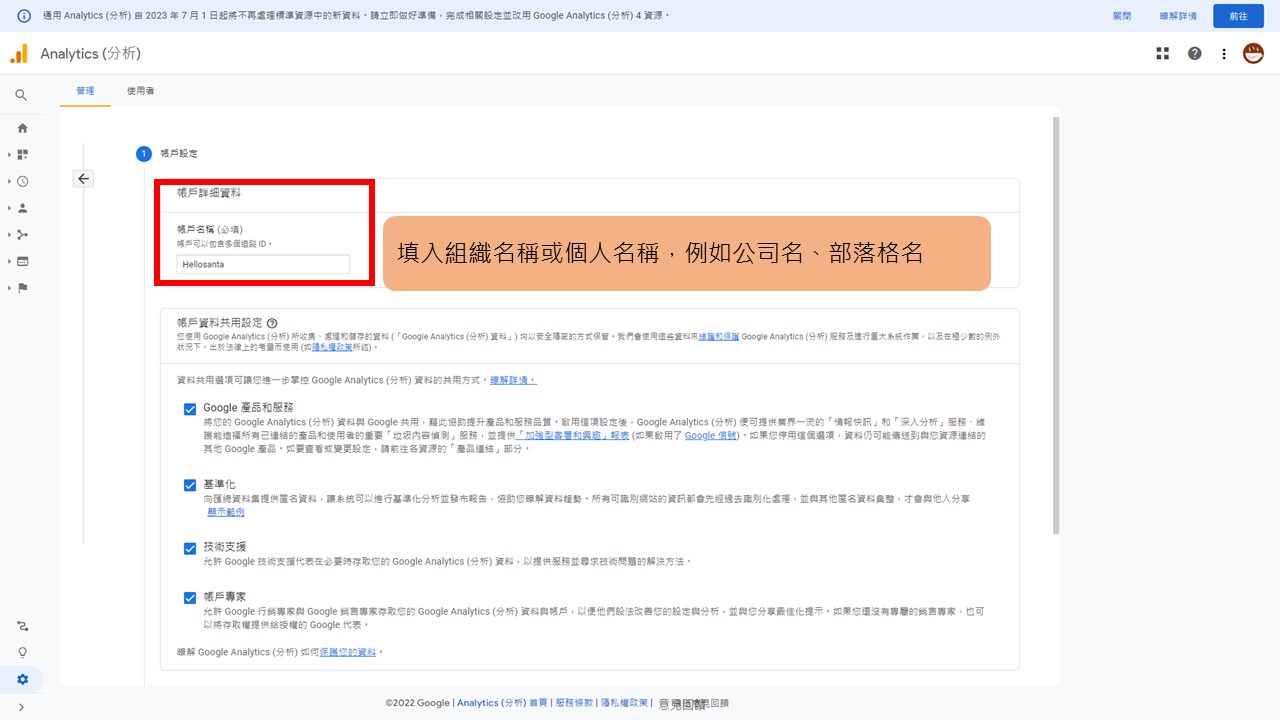Open the Admin gear icon
The height and width of the screenshot is (720, 1280).
point(22,679)
